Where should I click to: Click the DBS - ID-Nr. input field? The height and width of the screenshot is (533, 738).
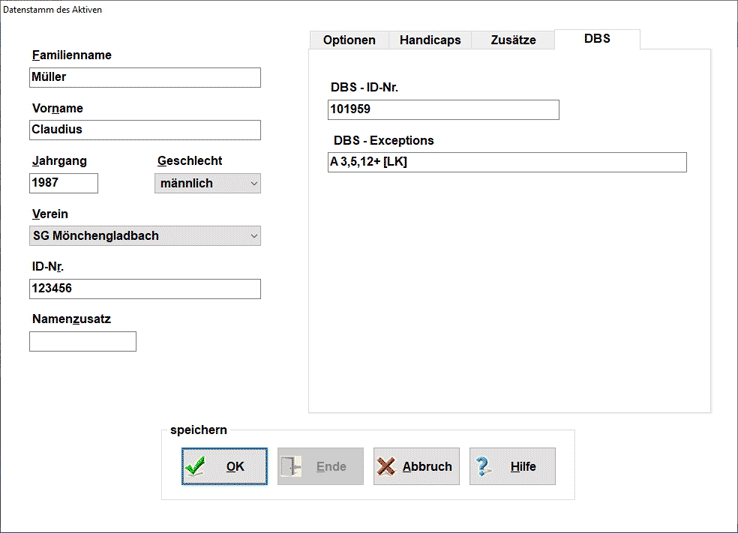pos(443,110)
